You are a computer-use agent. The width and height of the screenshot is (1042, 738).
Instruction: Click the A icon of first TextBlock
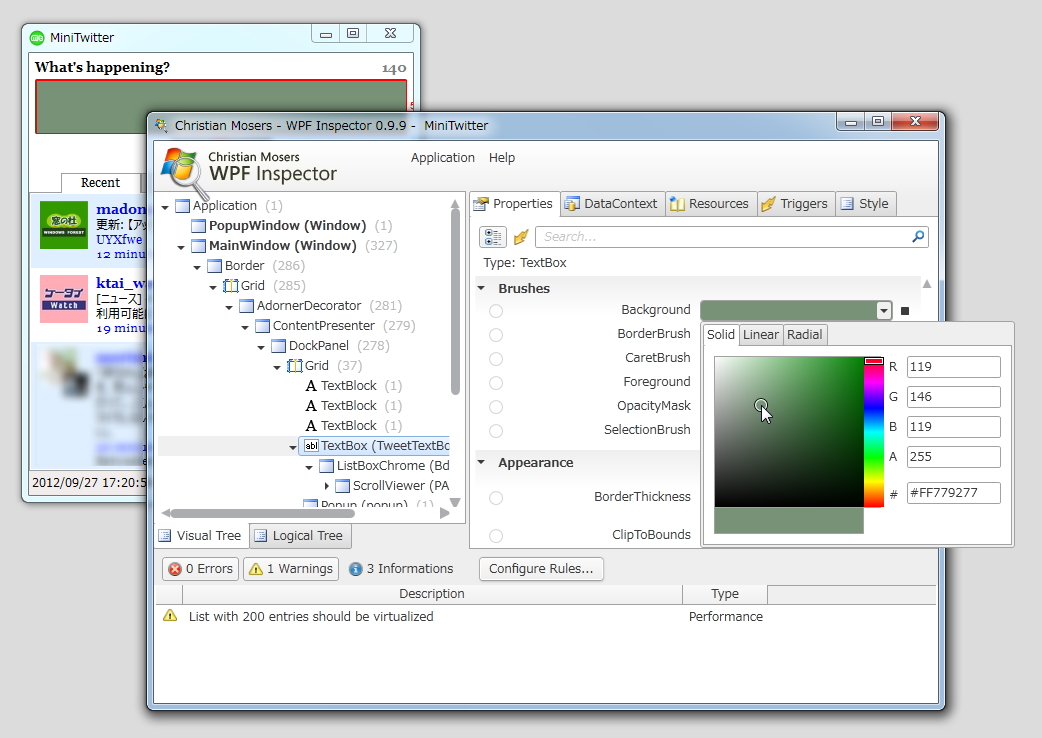coord(310,386)
